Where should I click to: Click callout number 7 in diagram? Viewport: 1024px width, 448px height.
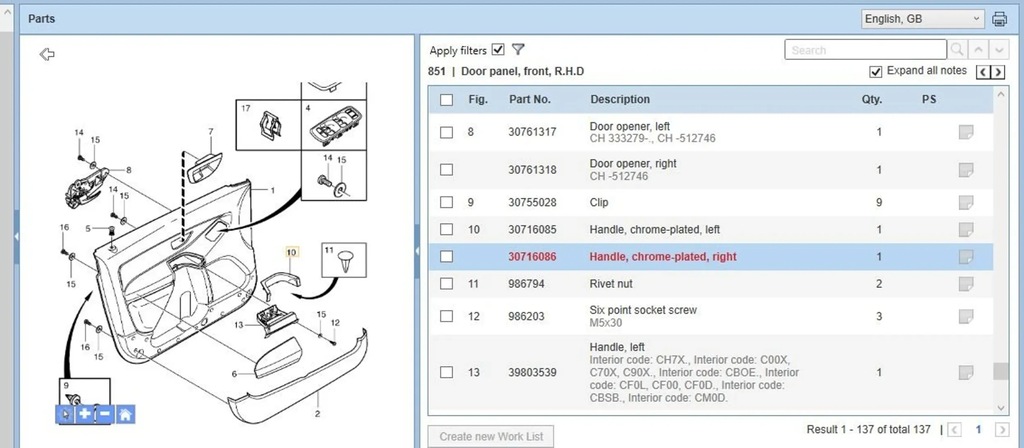211,132
